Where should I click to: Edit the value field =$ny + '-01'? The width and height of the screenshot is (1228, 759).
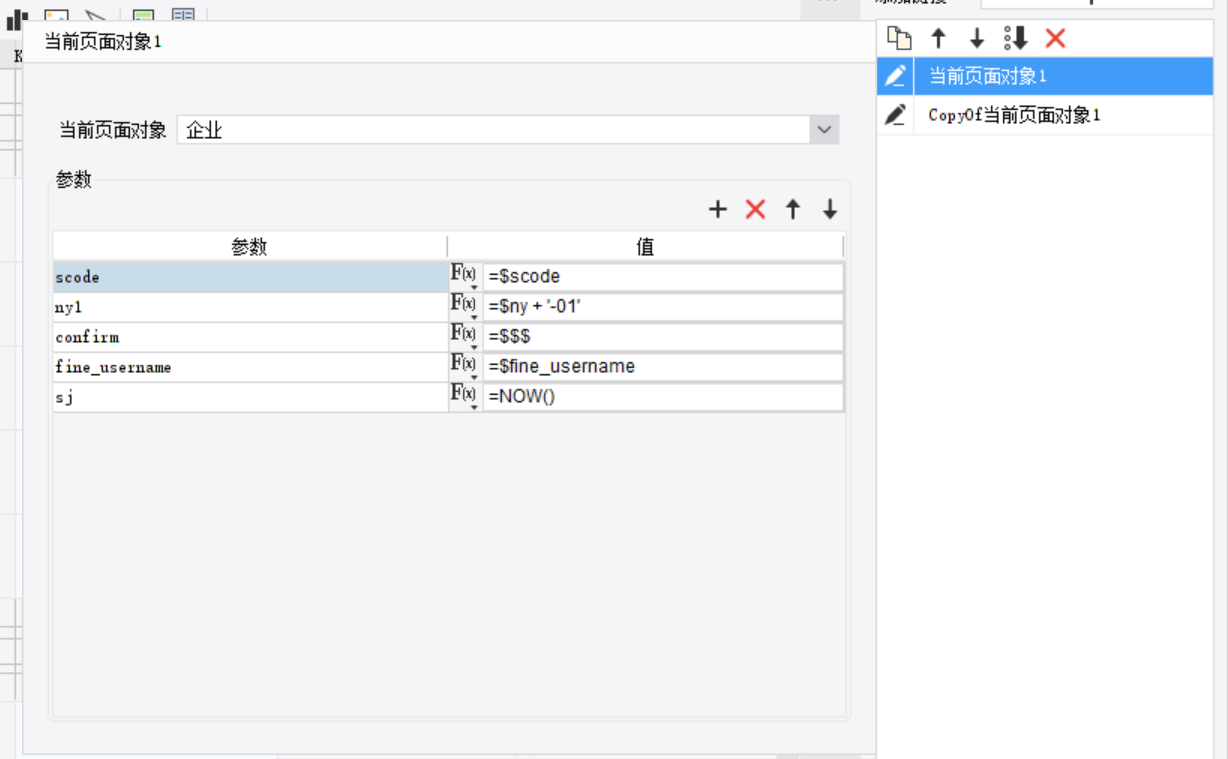click(x=663, y=307)
